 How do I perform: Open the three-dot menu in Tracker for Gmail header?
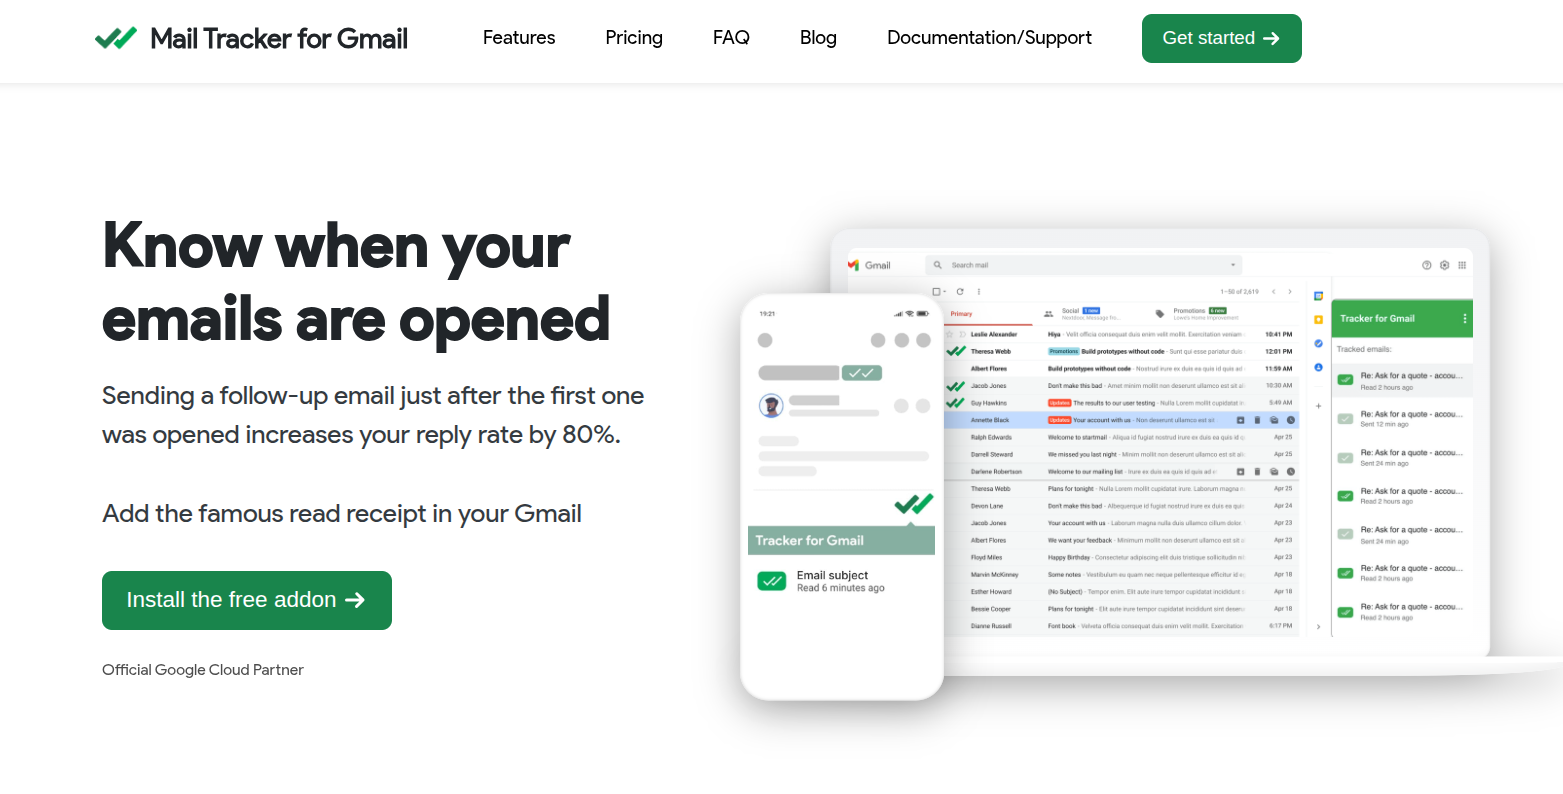(1465, 319)
